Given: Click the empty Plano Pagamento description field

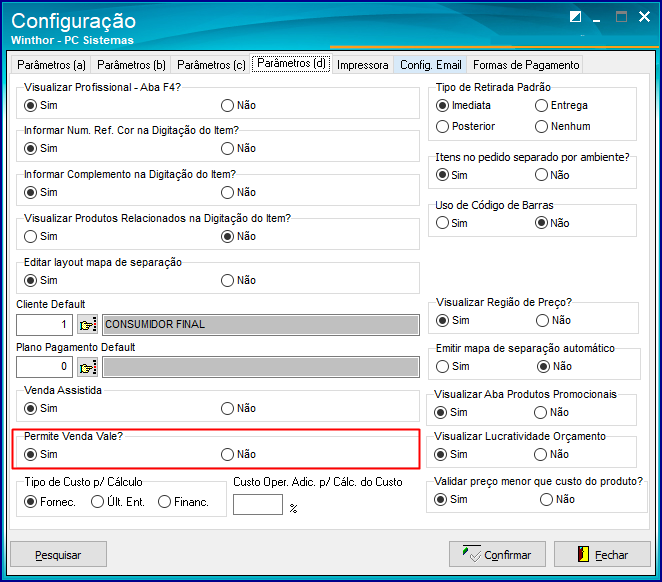Looking at the screenshot, I should [261, 367].
